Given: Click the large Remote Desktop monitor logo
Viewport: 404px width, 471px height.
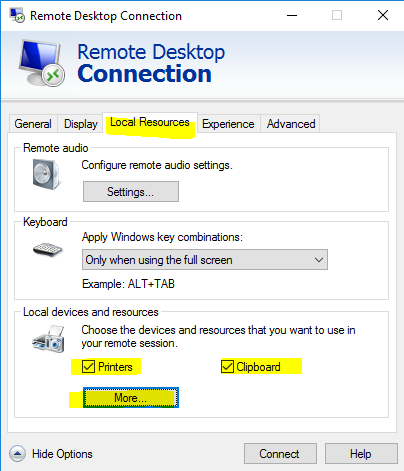Looking at the screenshot, I should pyautogui.click(x=41, y=63).
